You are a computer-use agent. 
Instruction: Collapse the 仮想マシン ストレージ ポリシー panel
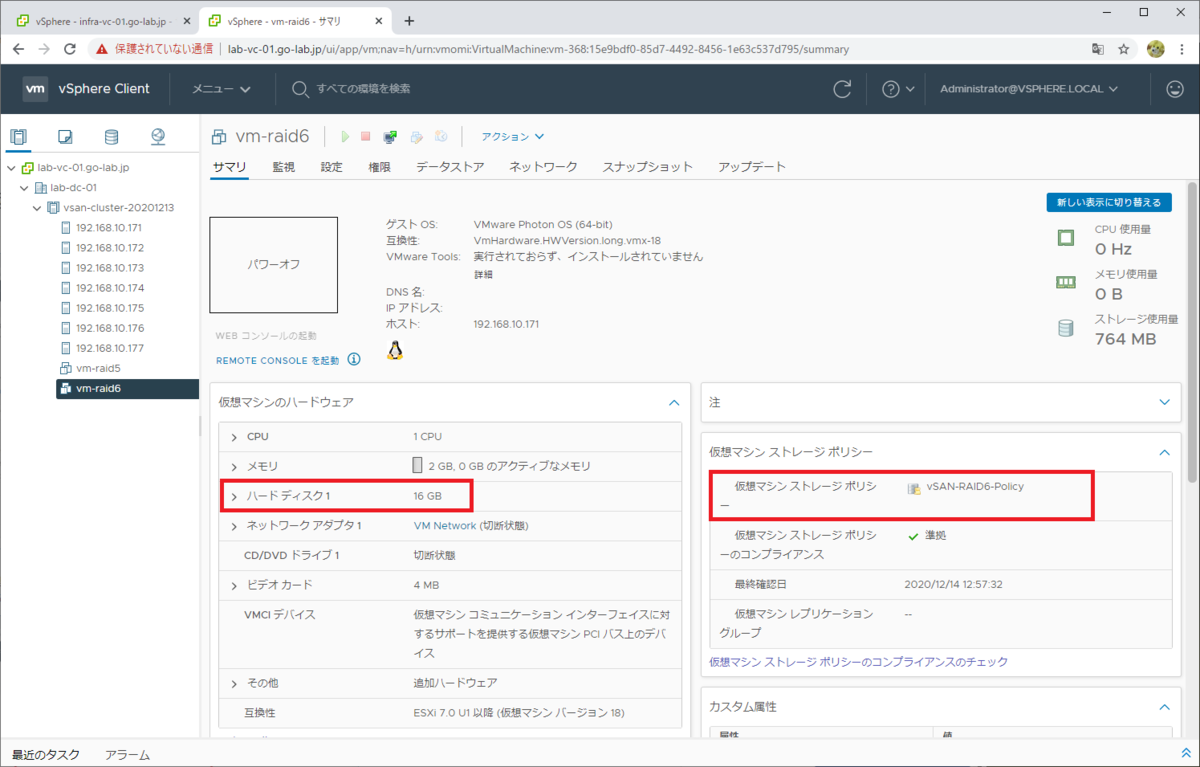(x=1164, y=452)
